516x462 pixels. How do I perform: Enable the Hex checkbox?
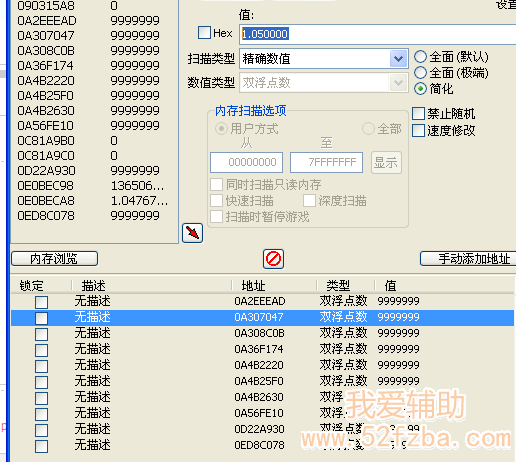click(x=204, y=33)
